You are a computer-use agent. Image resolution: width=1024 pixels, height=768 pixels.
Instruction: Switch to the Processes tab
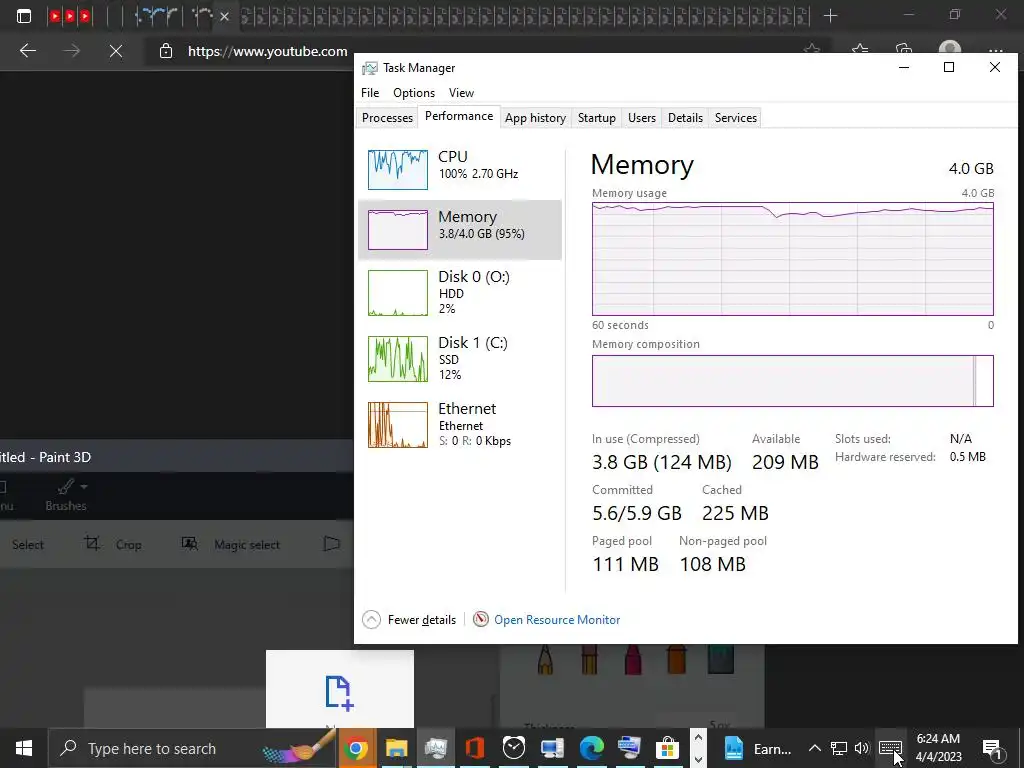pos(387,118)
